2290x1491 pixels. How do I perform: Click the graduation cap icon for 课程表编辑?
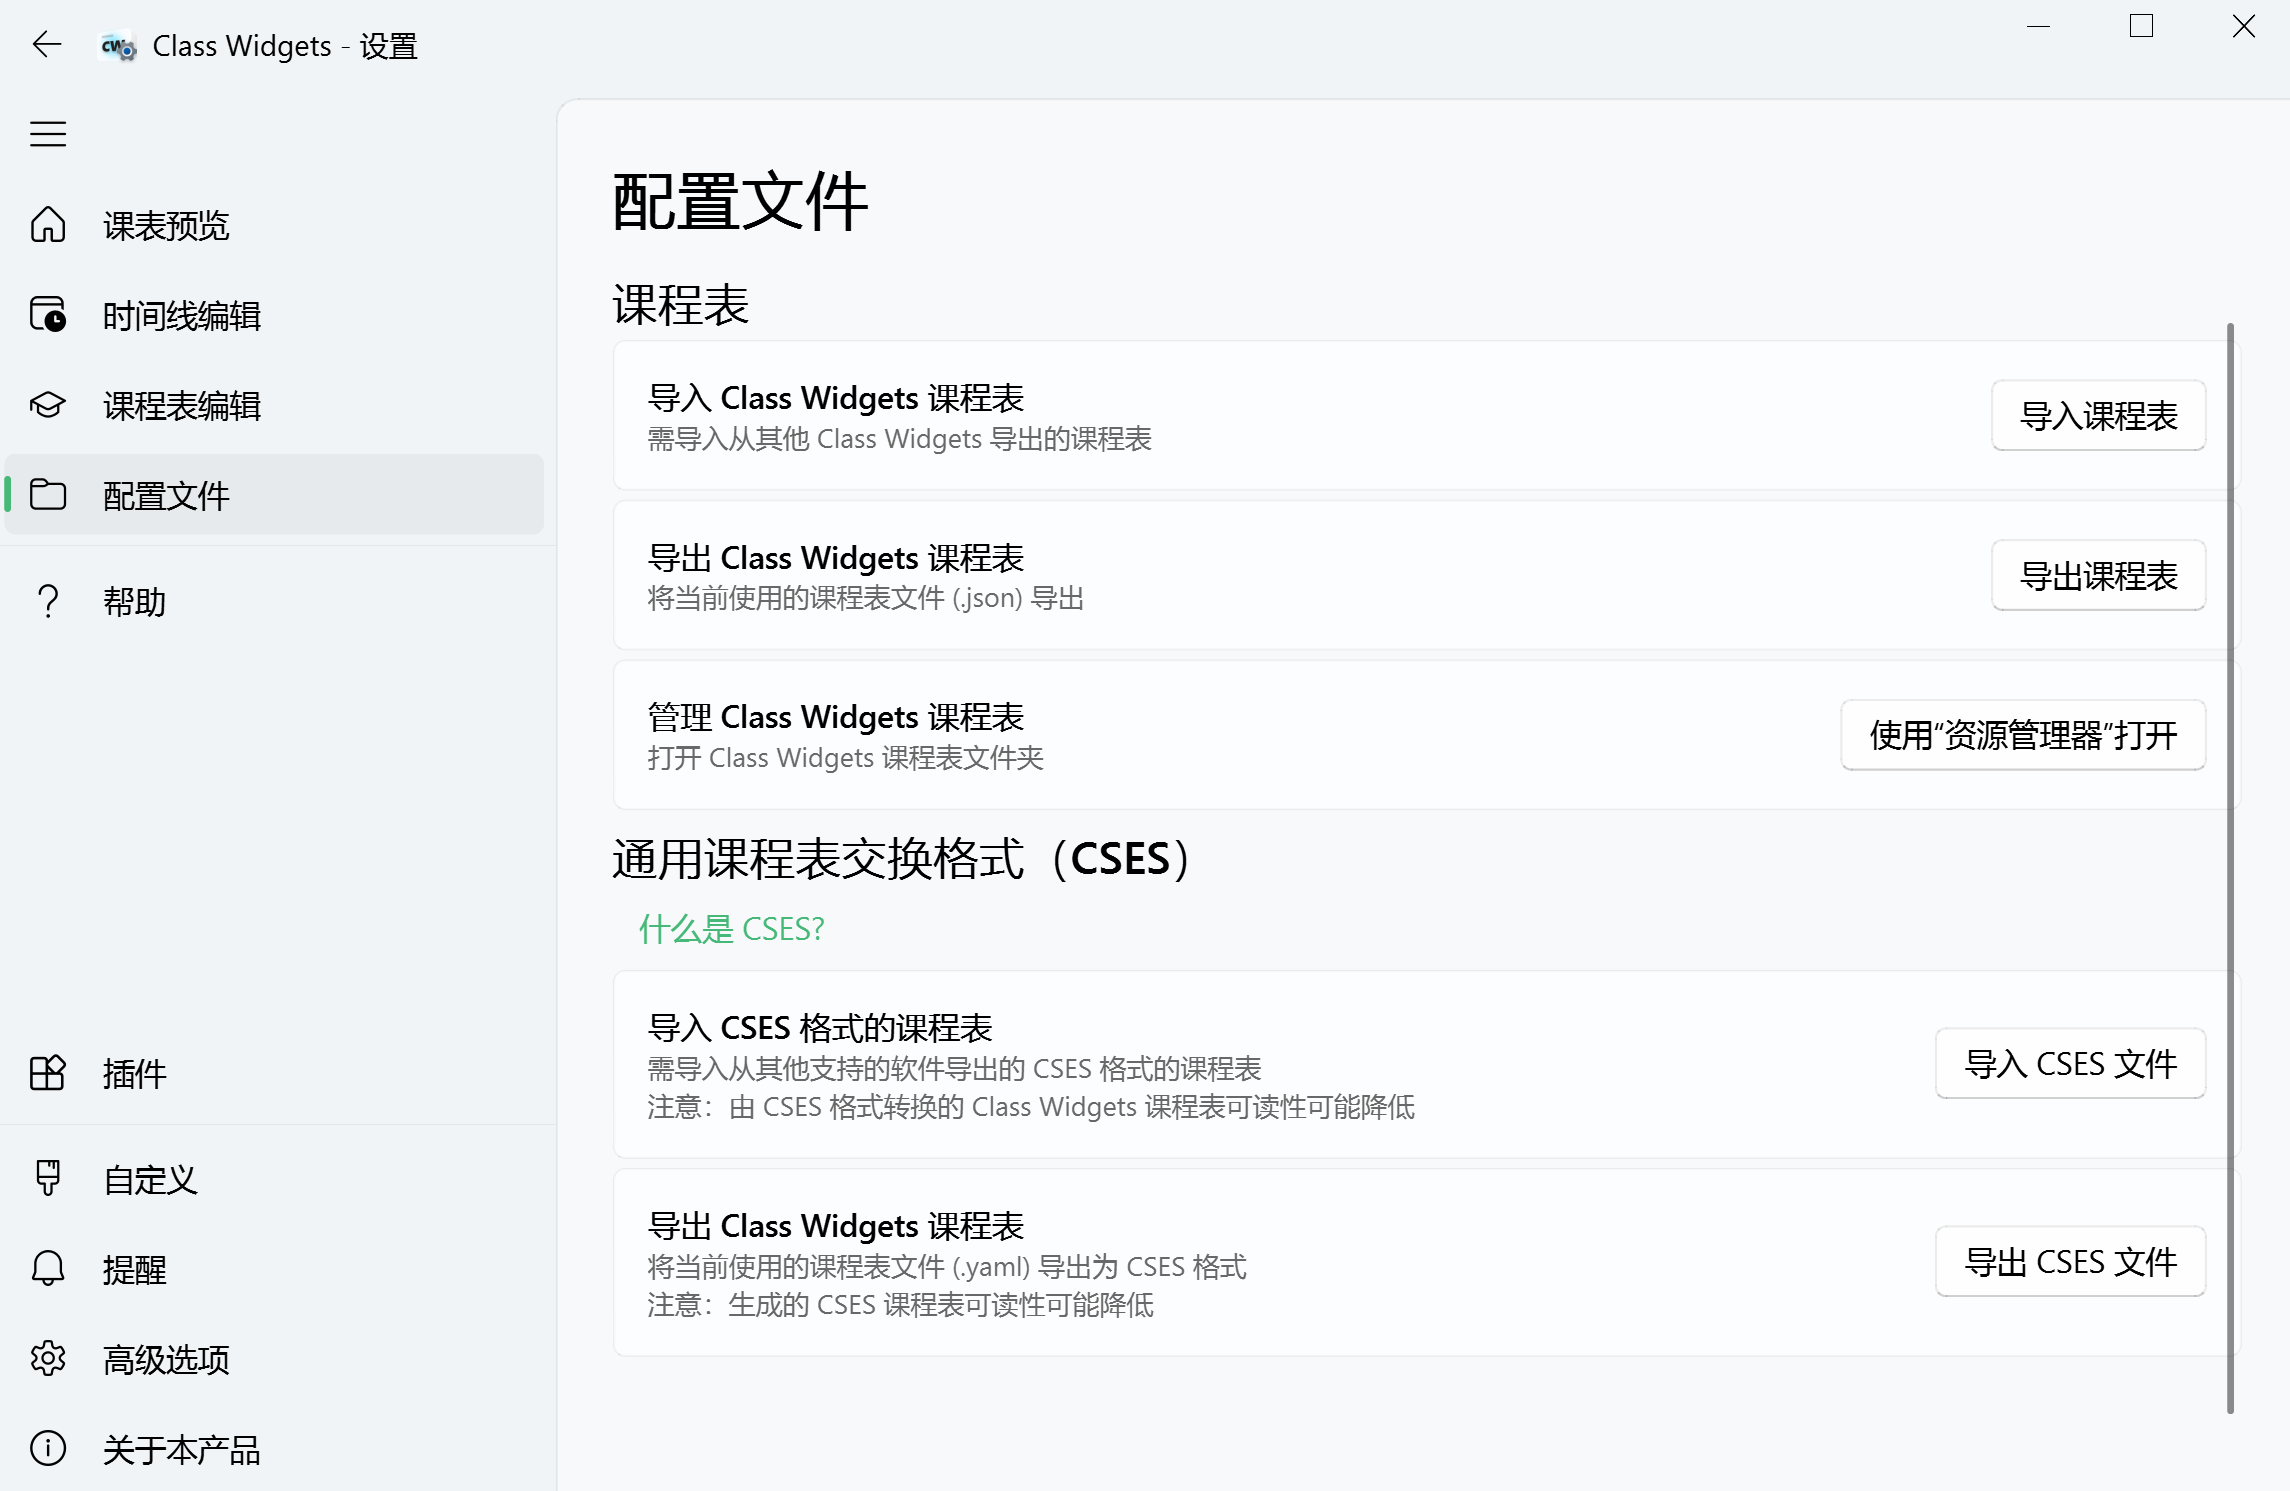(x=48, y=405)
